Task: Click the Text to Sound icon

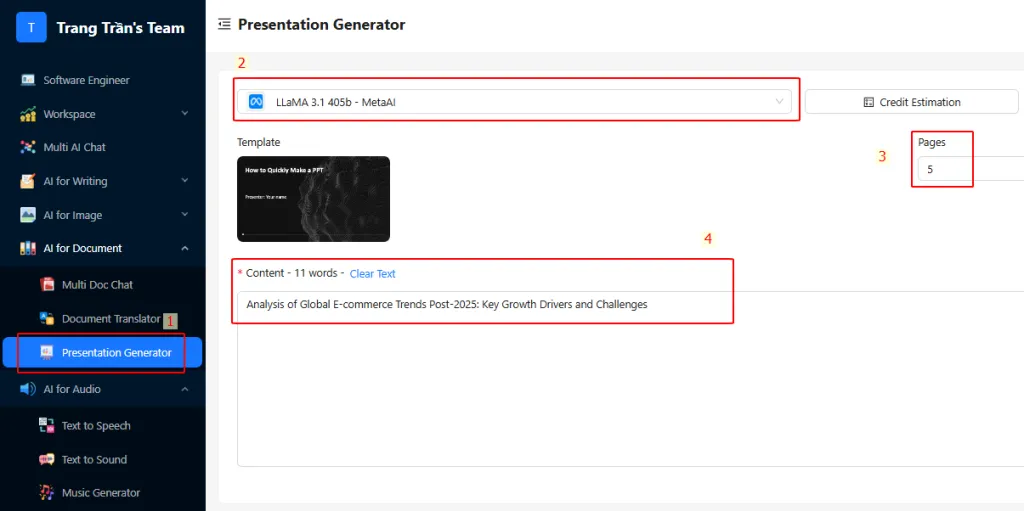Action: point(46,459)
